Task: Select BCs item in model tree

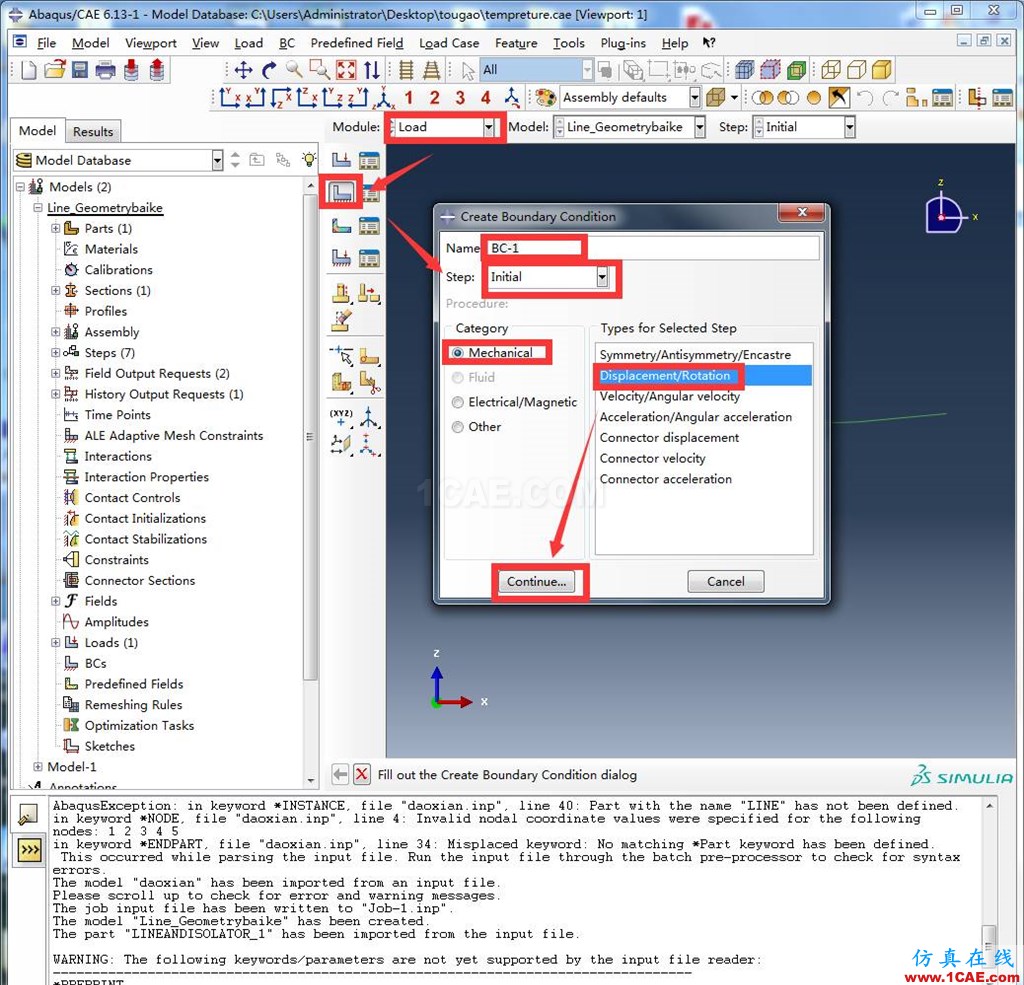Action: (95, 664)
